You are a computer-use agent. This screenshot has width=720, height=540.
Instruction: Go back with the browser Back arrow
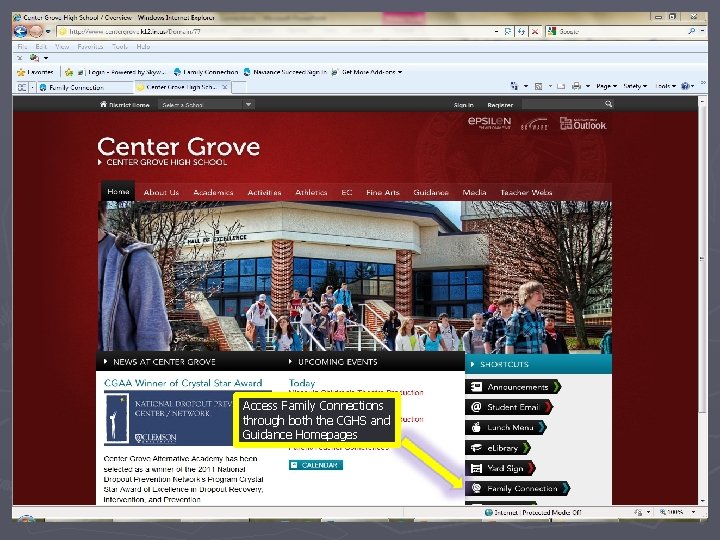pos(21,31)
